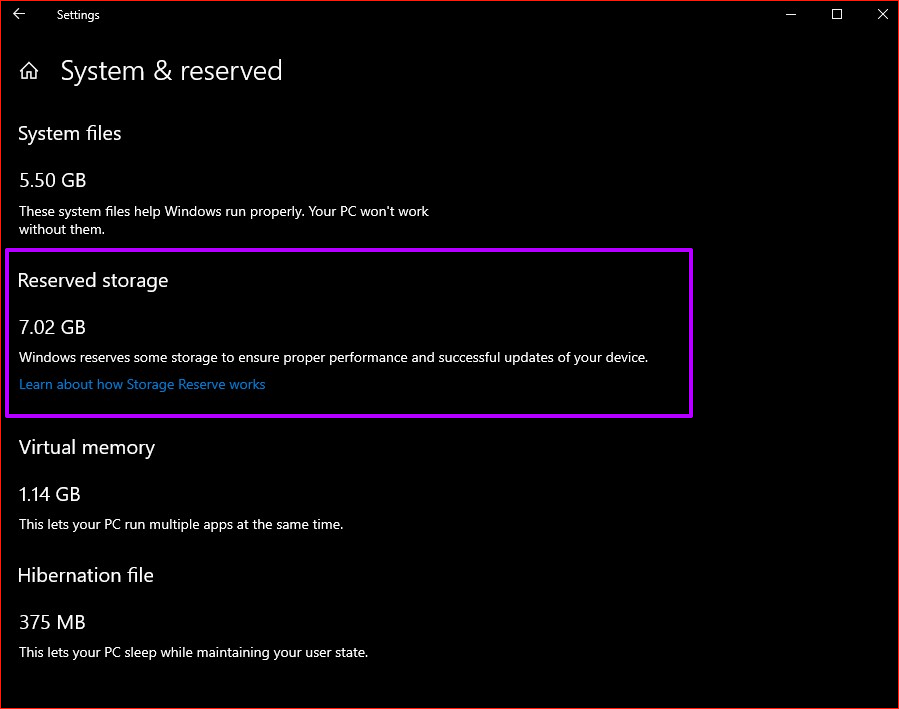Viewport: 899px width, 709px height.
Task: Click the Home icon beside the page title
Action: pos(30,71)
